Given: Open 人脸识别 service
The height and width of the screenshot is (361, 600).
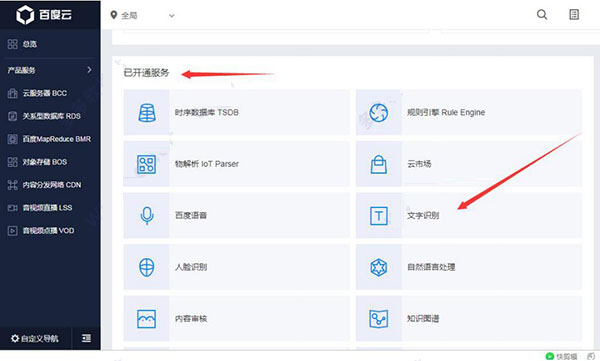Looking at the screenshot, I should [236, 267].
